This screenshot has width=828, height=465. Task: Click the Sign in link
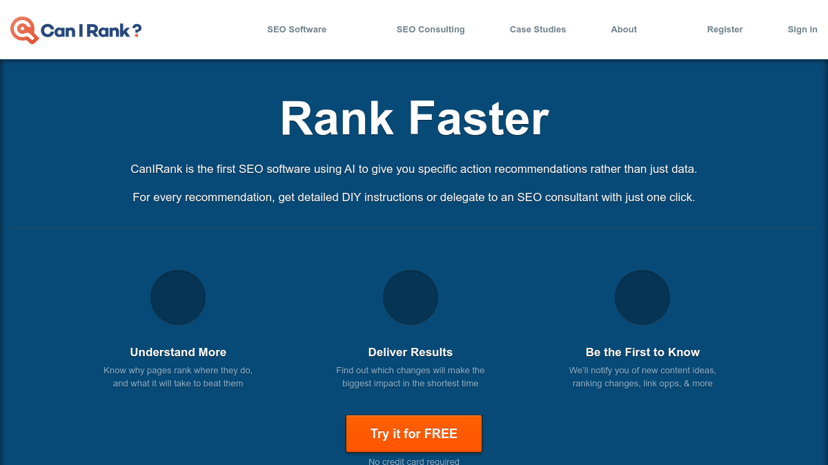coord(802,30)
